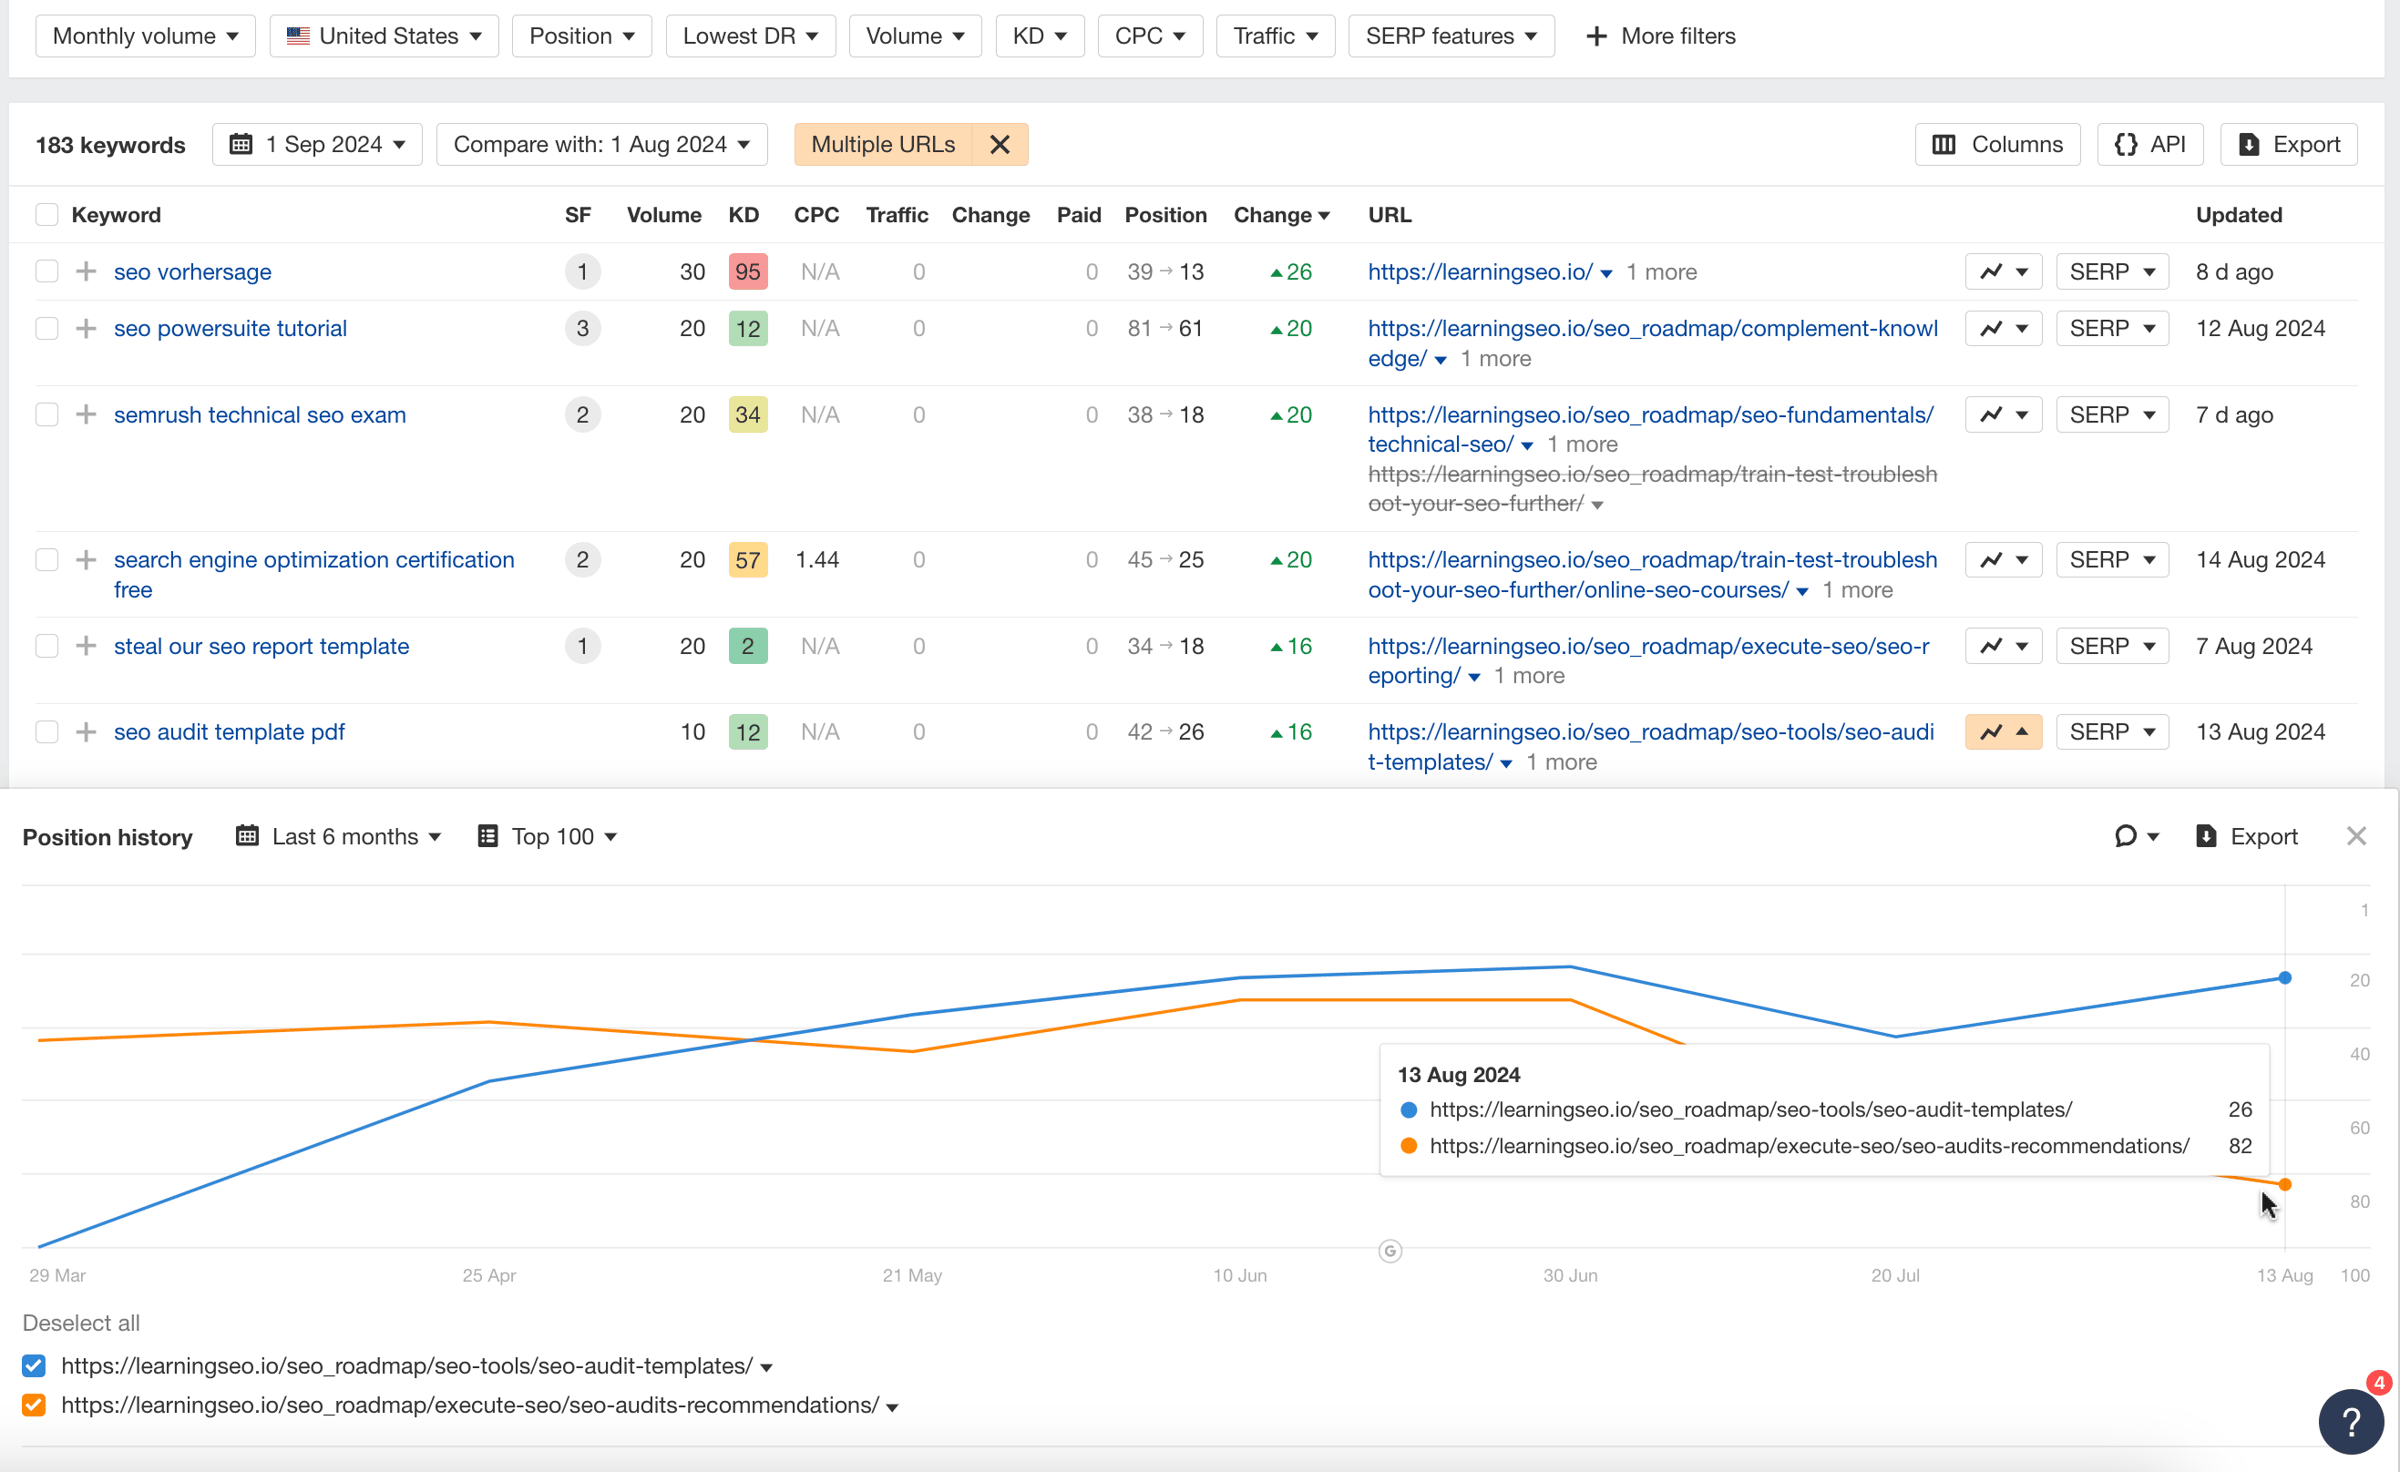Click the plus icon beside semrush technical seo exam
The height and width of the screenshot is (1472, 2400).
pyautogui.click(x=86, y=414)
